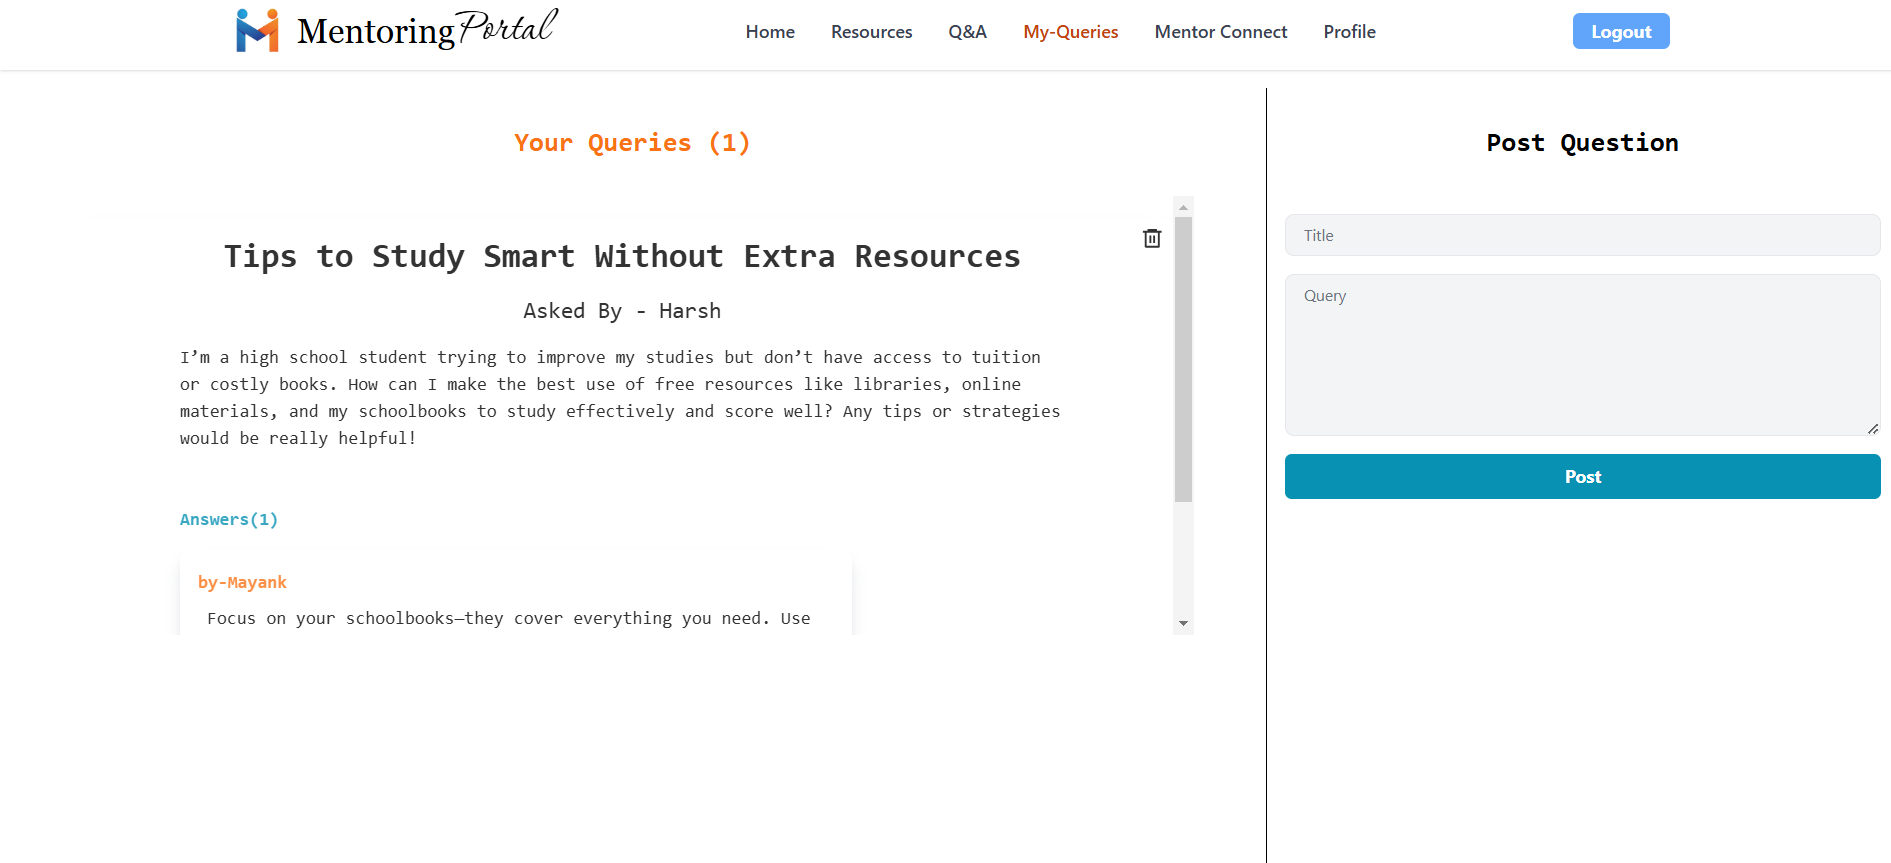Open the Q&A page
The image size is (1891, 863).
click(x=967, y=32)
